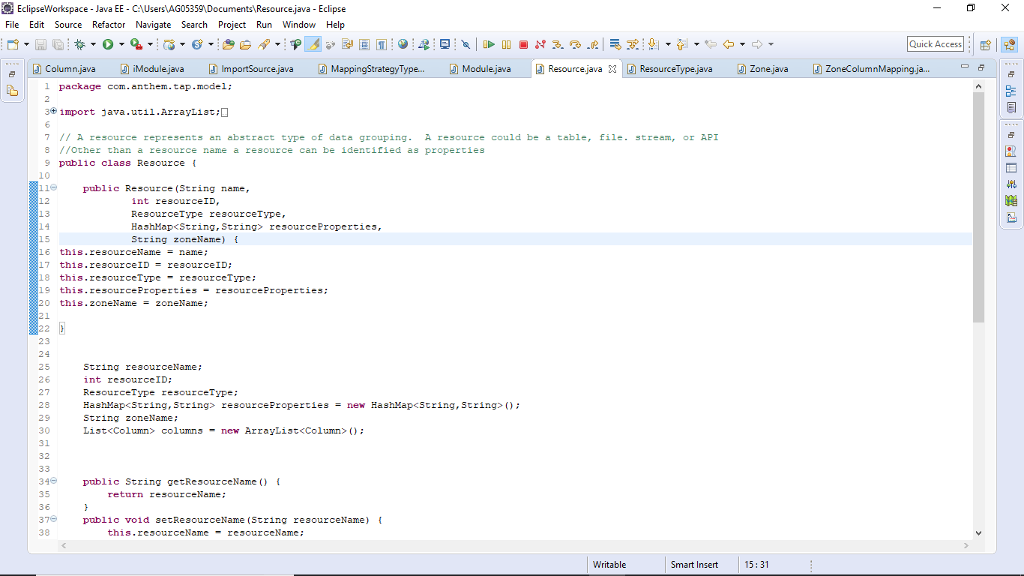Click the Step Into icon
This screenshot has width=1024, height=576.
[558, 44]
